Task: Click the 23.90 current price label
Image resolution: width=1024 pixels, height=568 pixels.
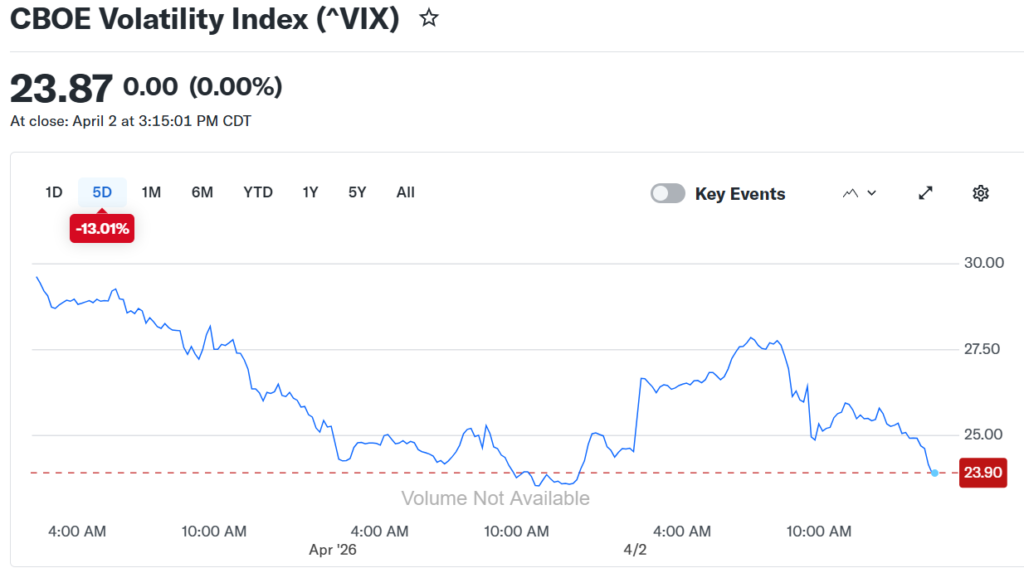Action: (x=982, y=473)
